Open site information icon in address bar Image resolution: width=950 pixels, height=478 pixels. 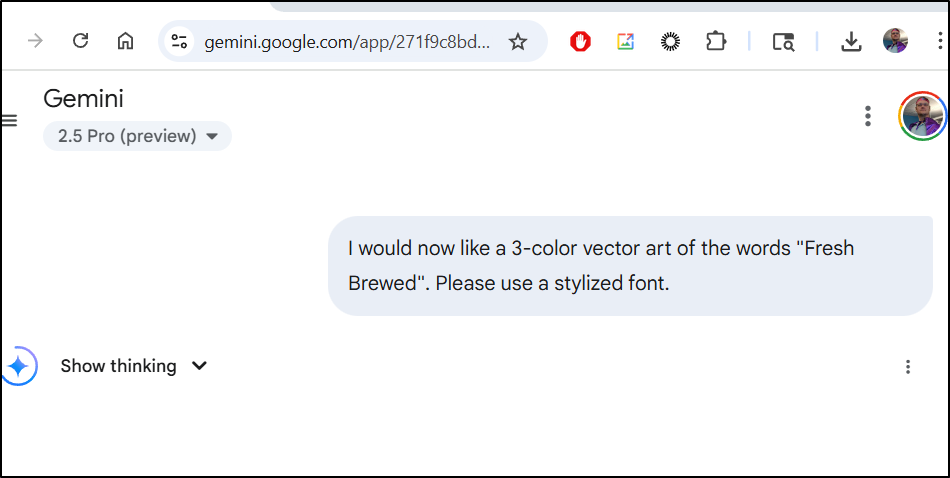[179, 41]
